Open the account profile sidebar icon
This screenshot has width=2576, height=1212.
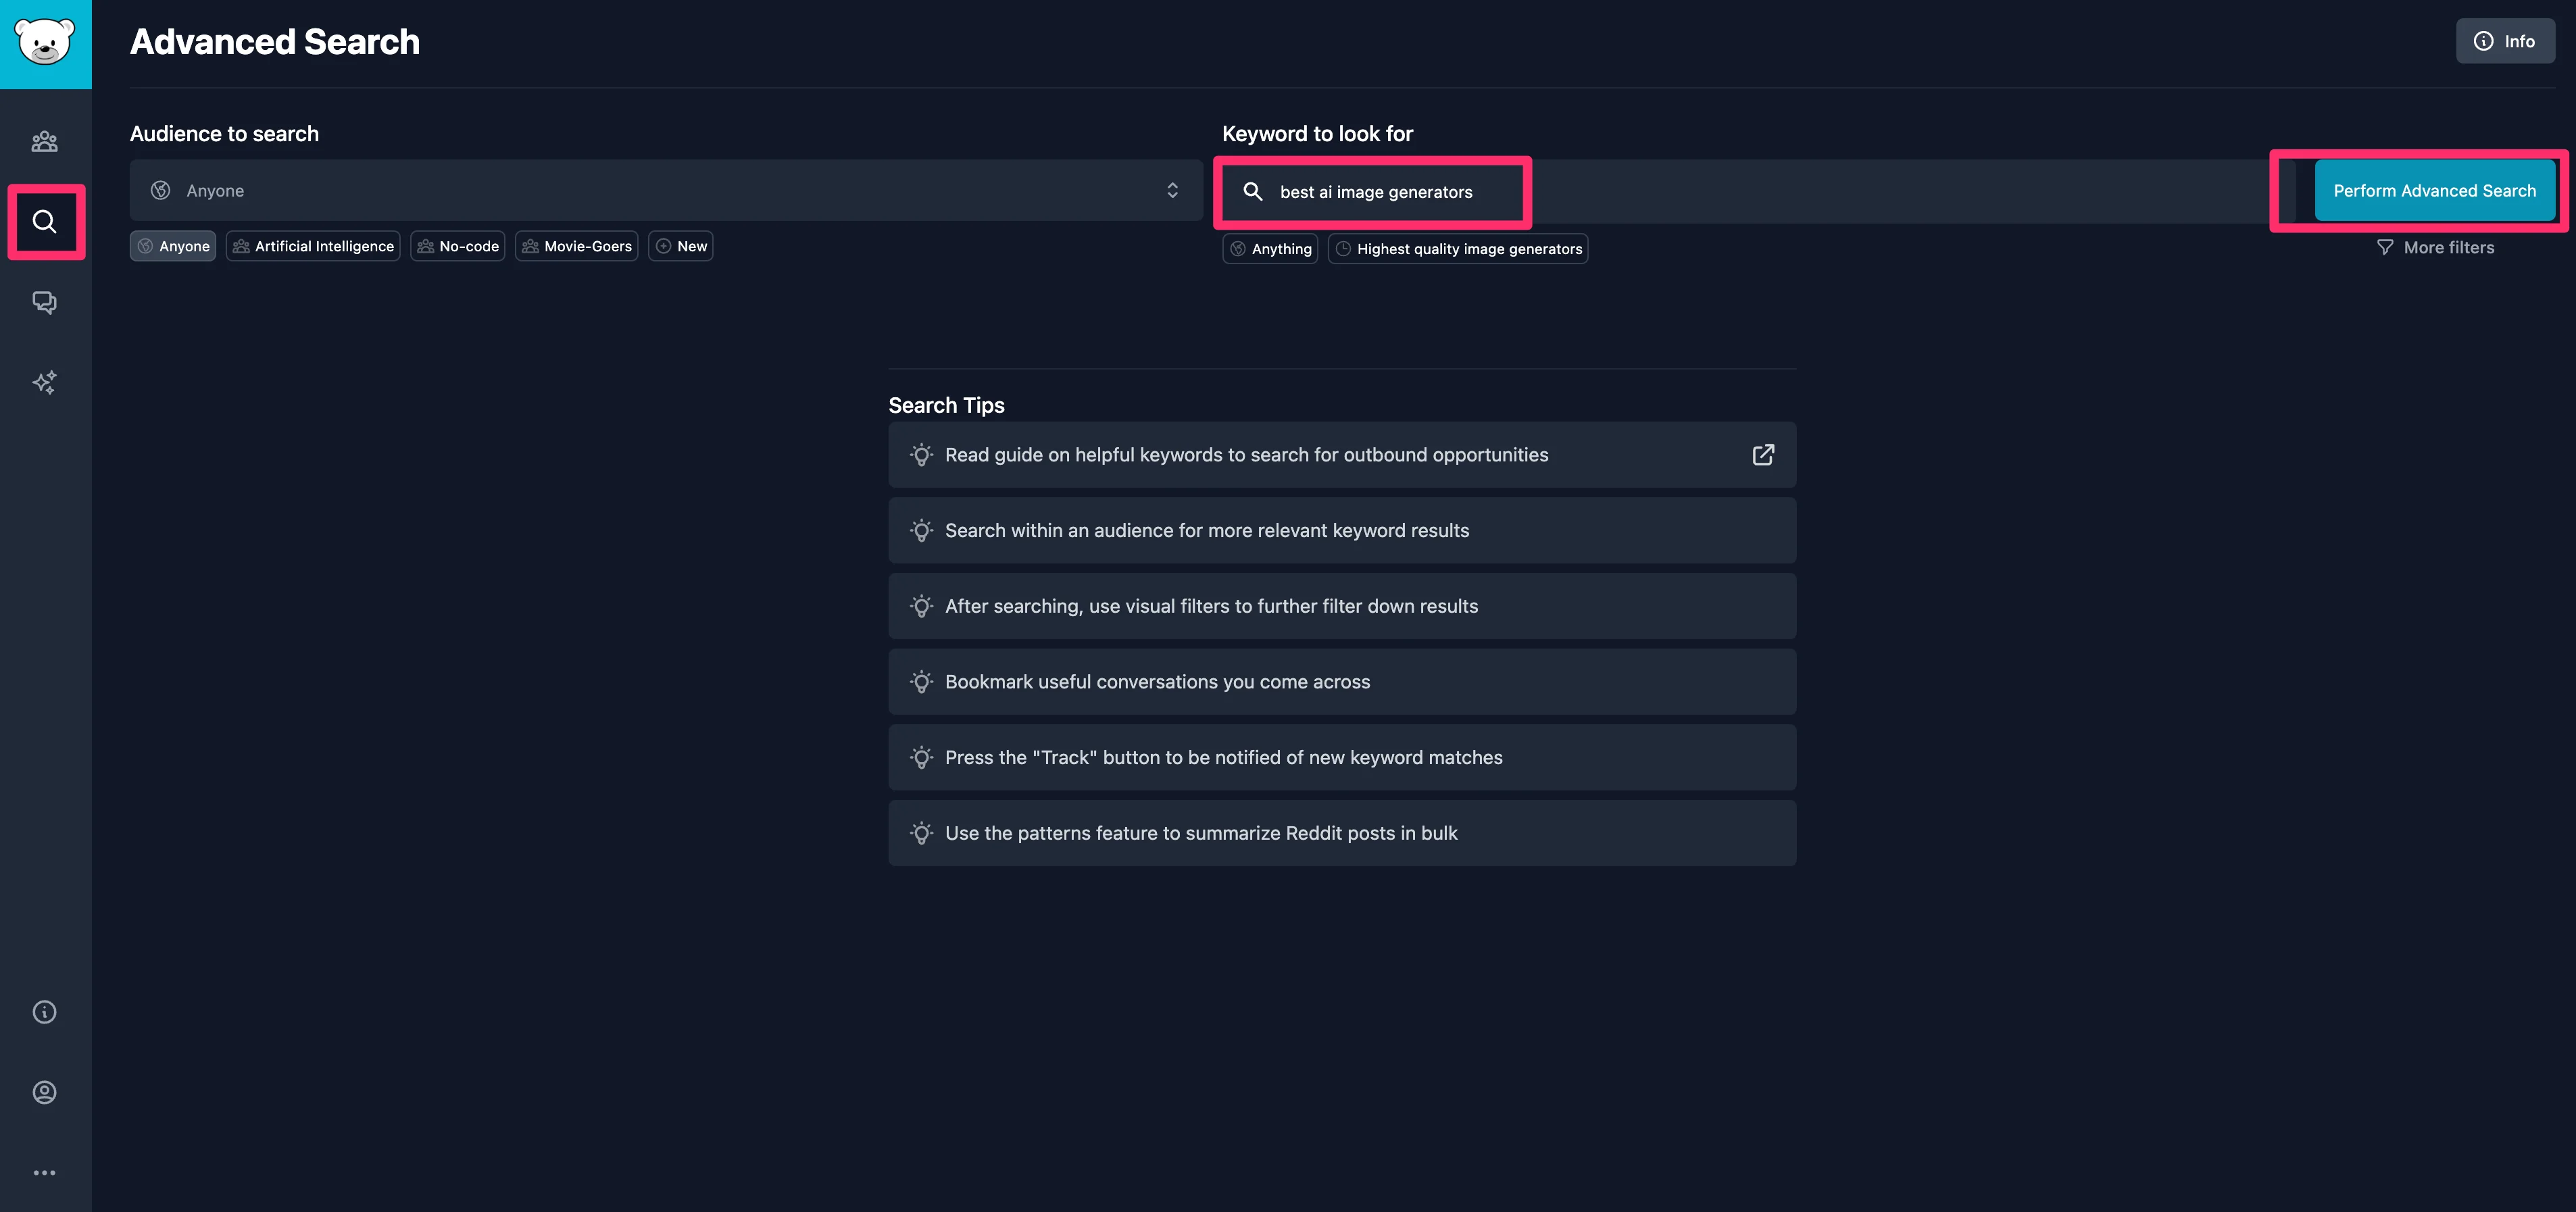45,1092
